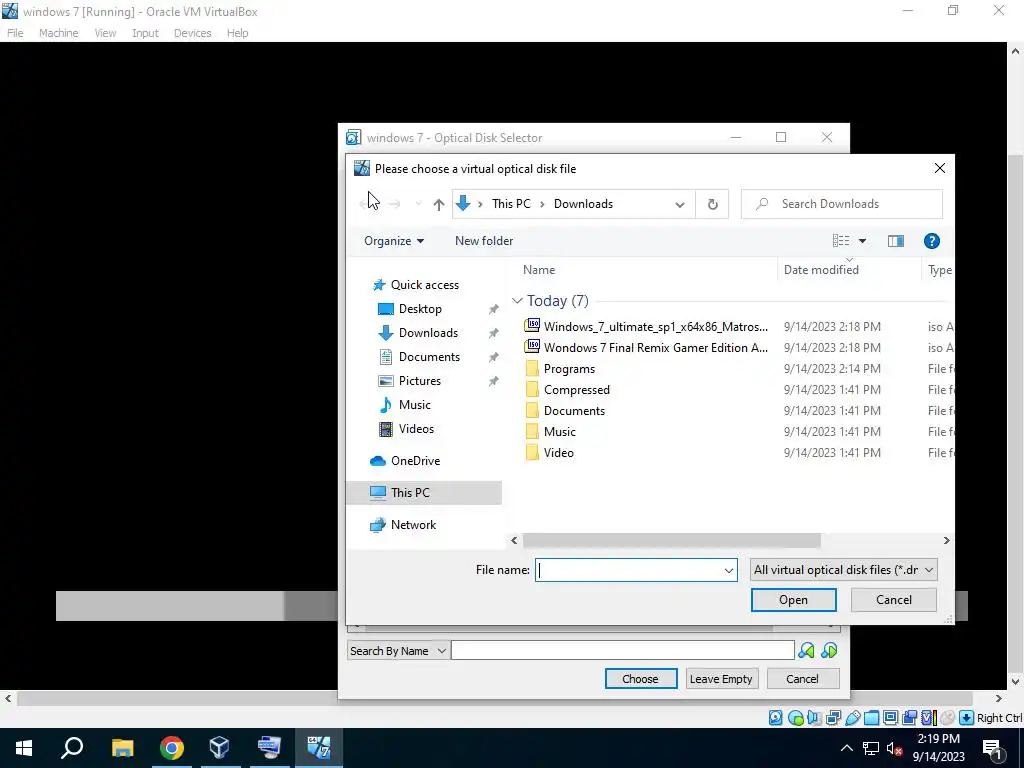Click the audio status bar icon
The width and height of the screenshot is (1024, 768).
[x=814, y=718]
